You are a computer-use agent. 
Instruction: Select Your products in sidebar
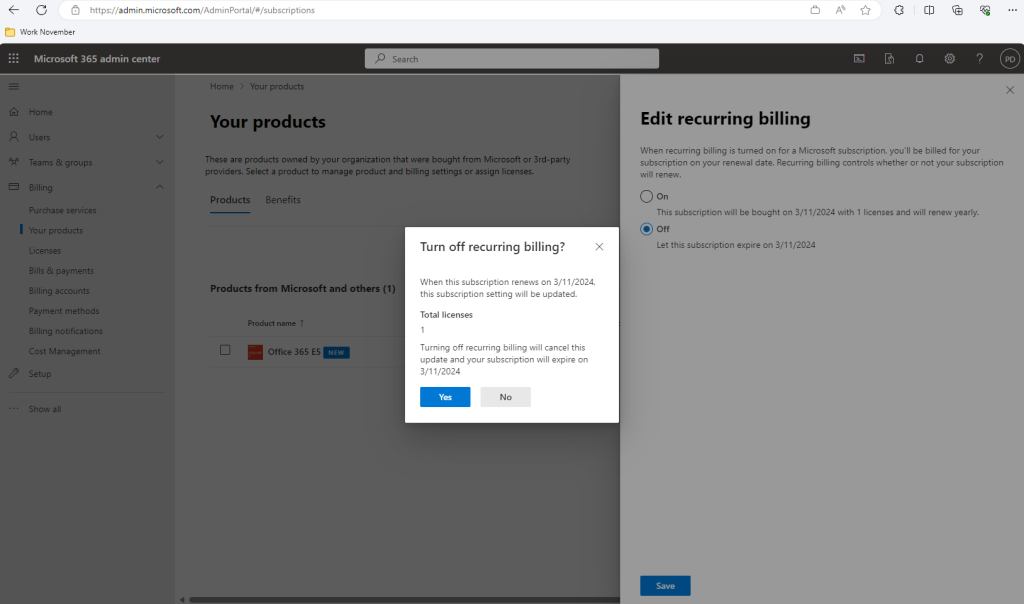pyautogui.click(x=56, y=230)
